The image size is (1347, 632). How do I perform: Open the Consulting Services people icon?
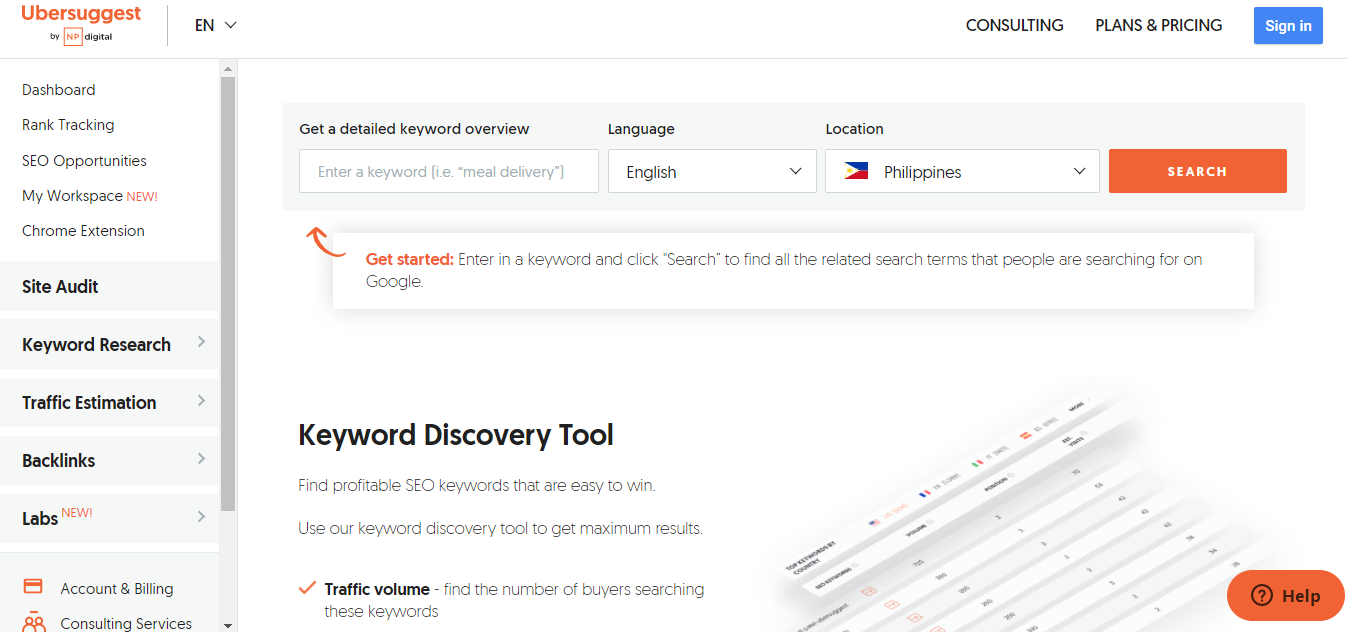coord(34,622)
